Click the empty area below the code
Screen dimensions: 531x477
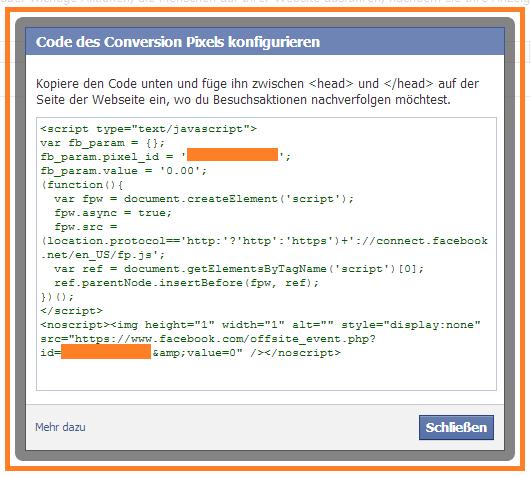coord(266,374)
